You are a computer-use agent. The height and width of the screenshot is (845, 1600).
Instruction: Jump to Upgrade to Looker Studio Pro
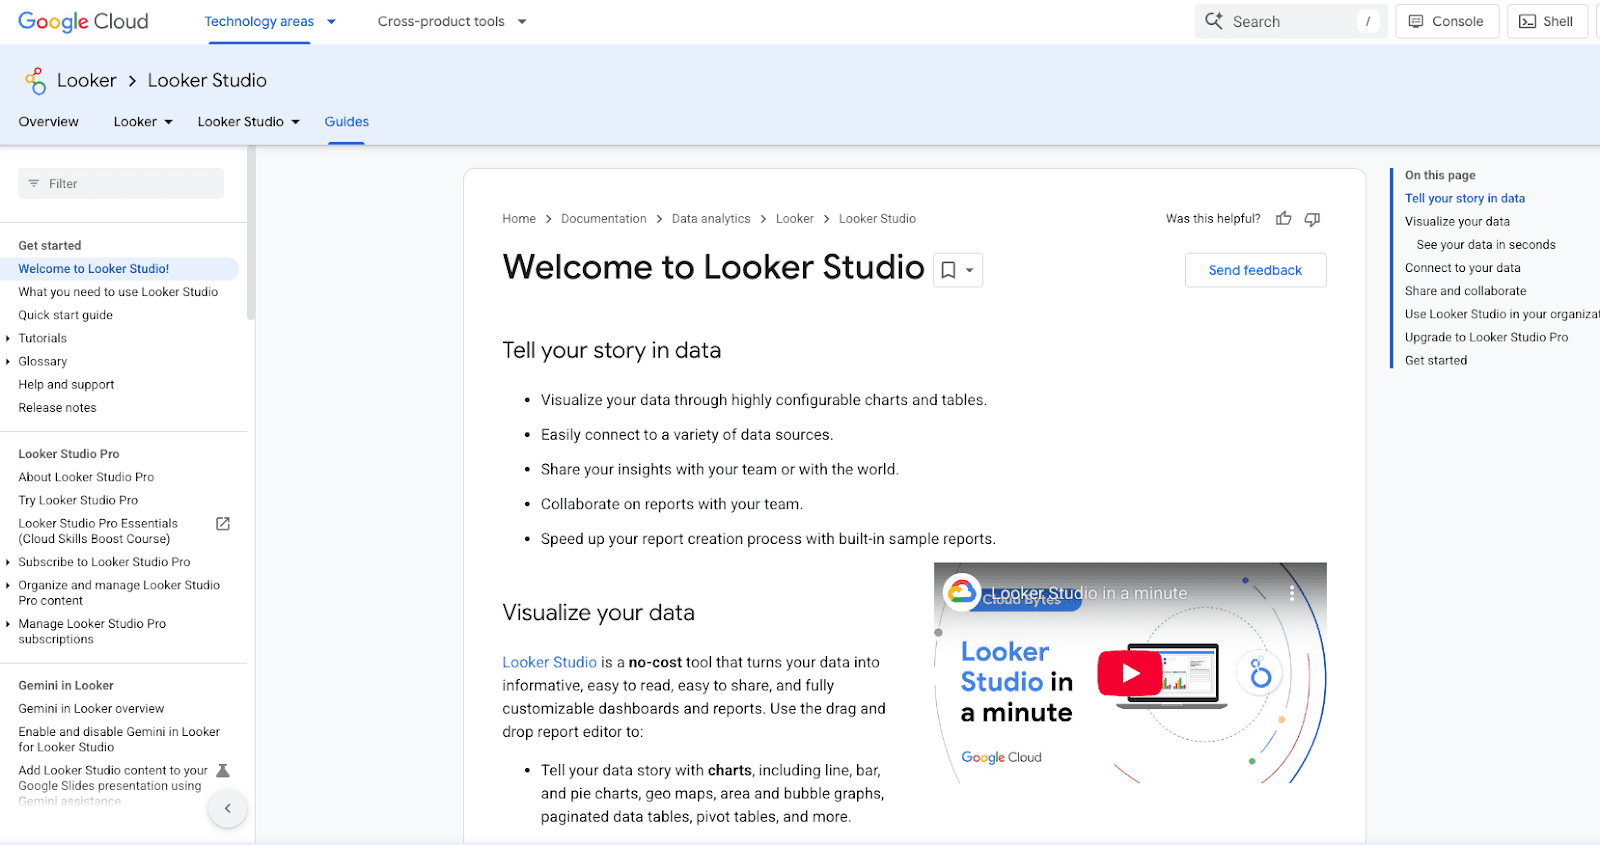pos(1486,338)
